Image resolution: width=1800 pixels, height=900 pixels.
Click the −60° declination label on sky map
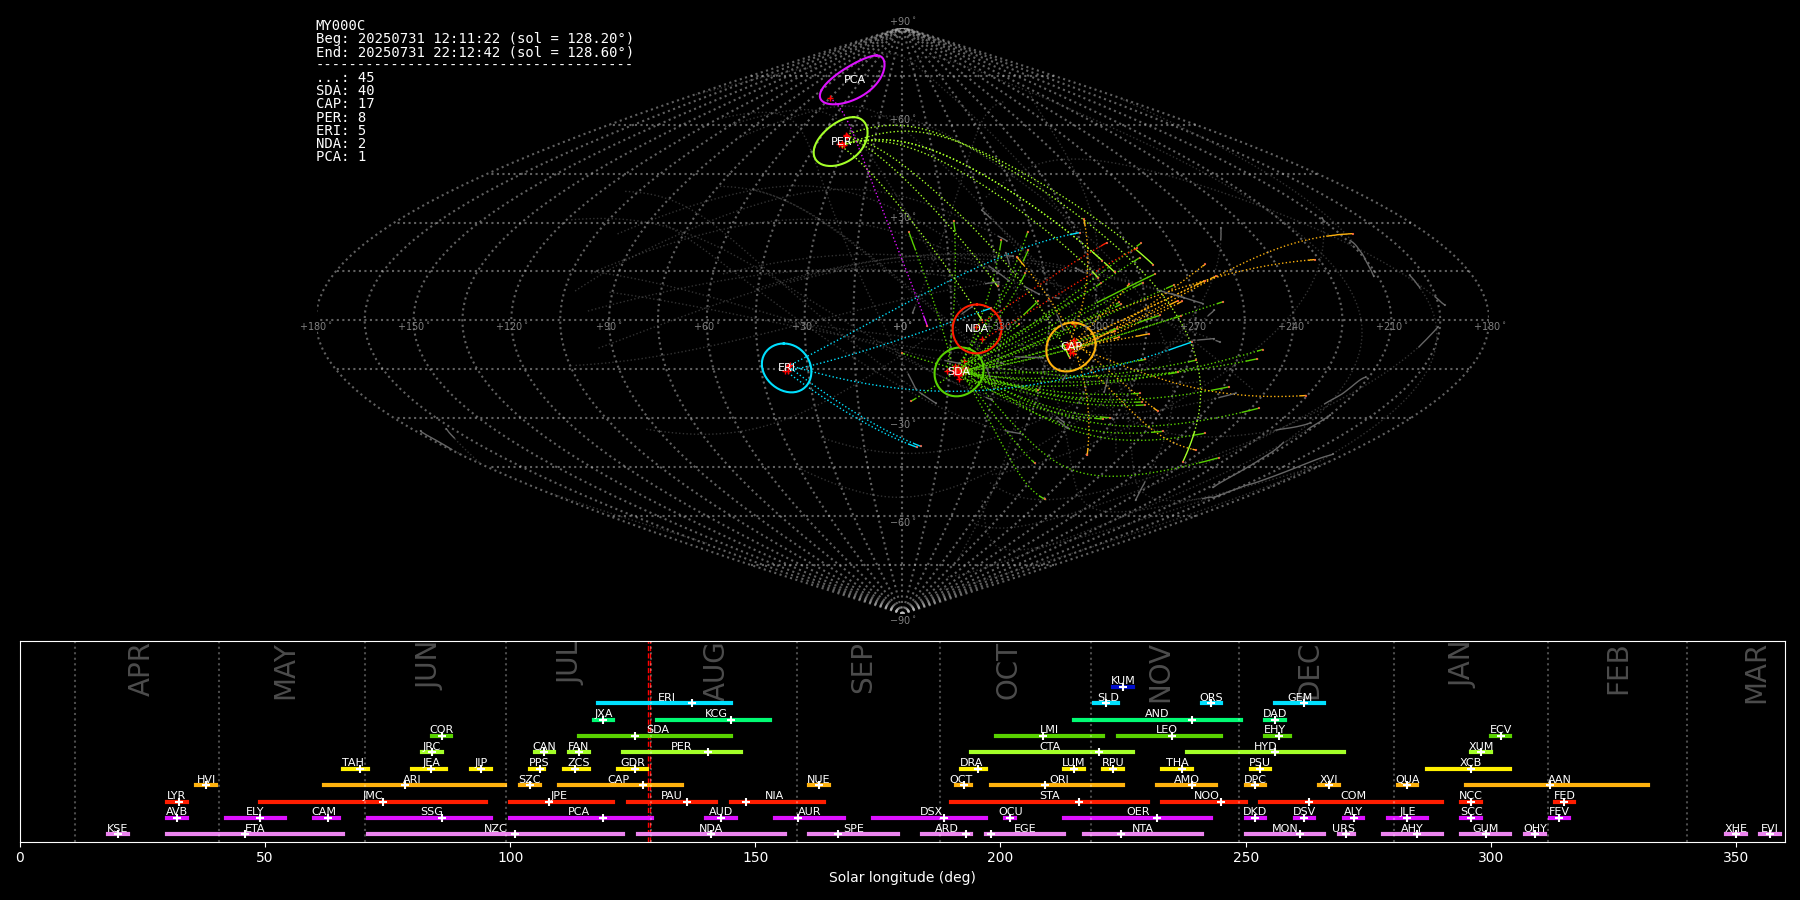point(902,522)
